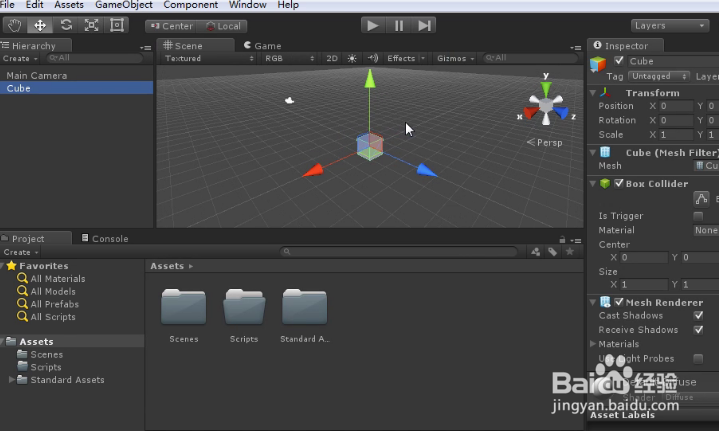719x431 pixels.
Task: Open the Project tab
Action: [36, 238]
